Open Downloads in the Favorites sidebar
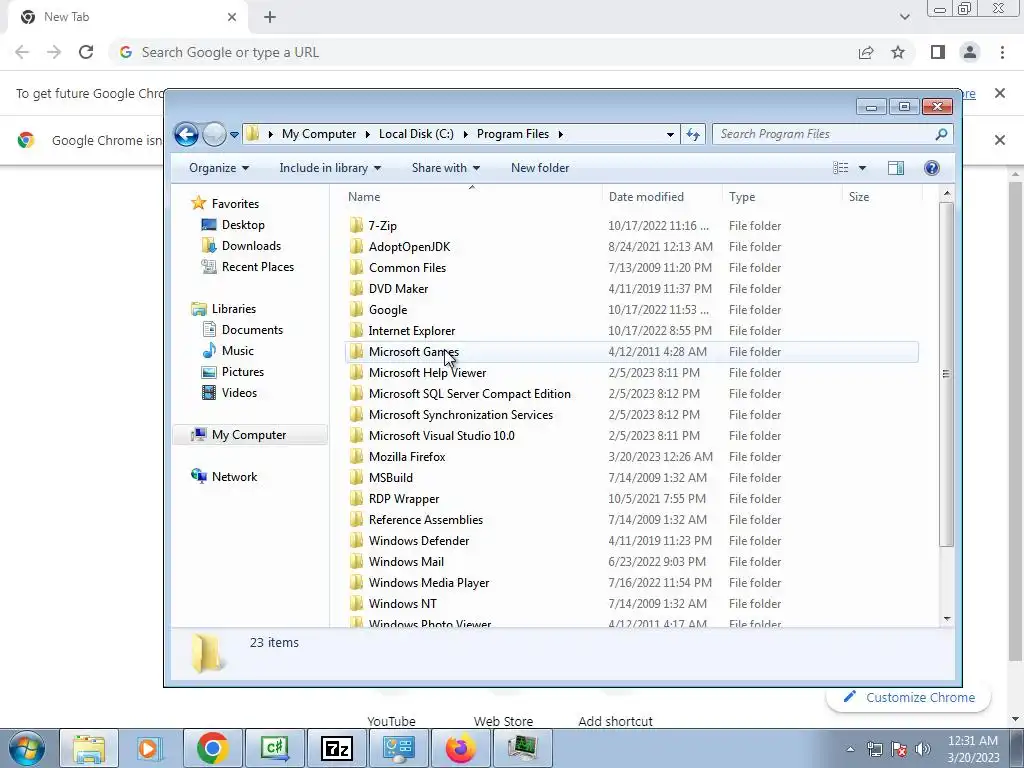The width and height of the screenshot is (1024, 768). click(x=251, y=246)
